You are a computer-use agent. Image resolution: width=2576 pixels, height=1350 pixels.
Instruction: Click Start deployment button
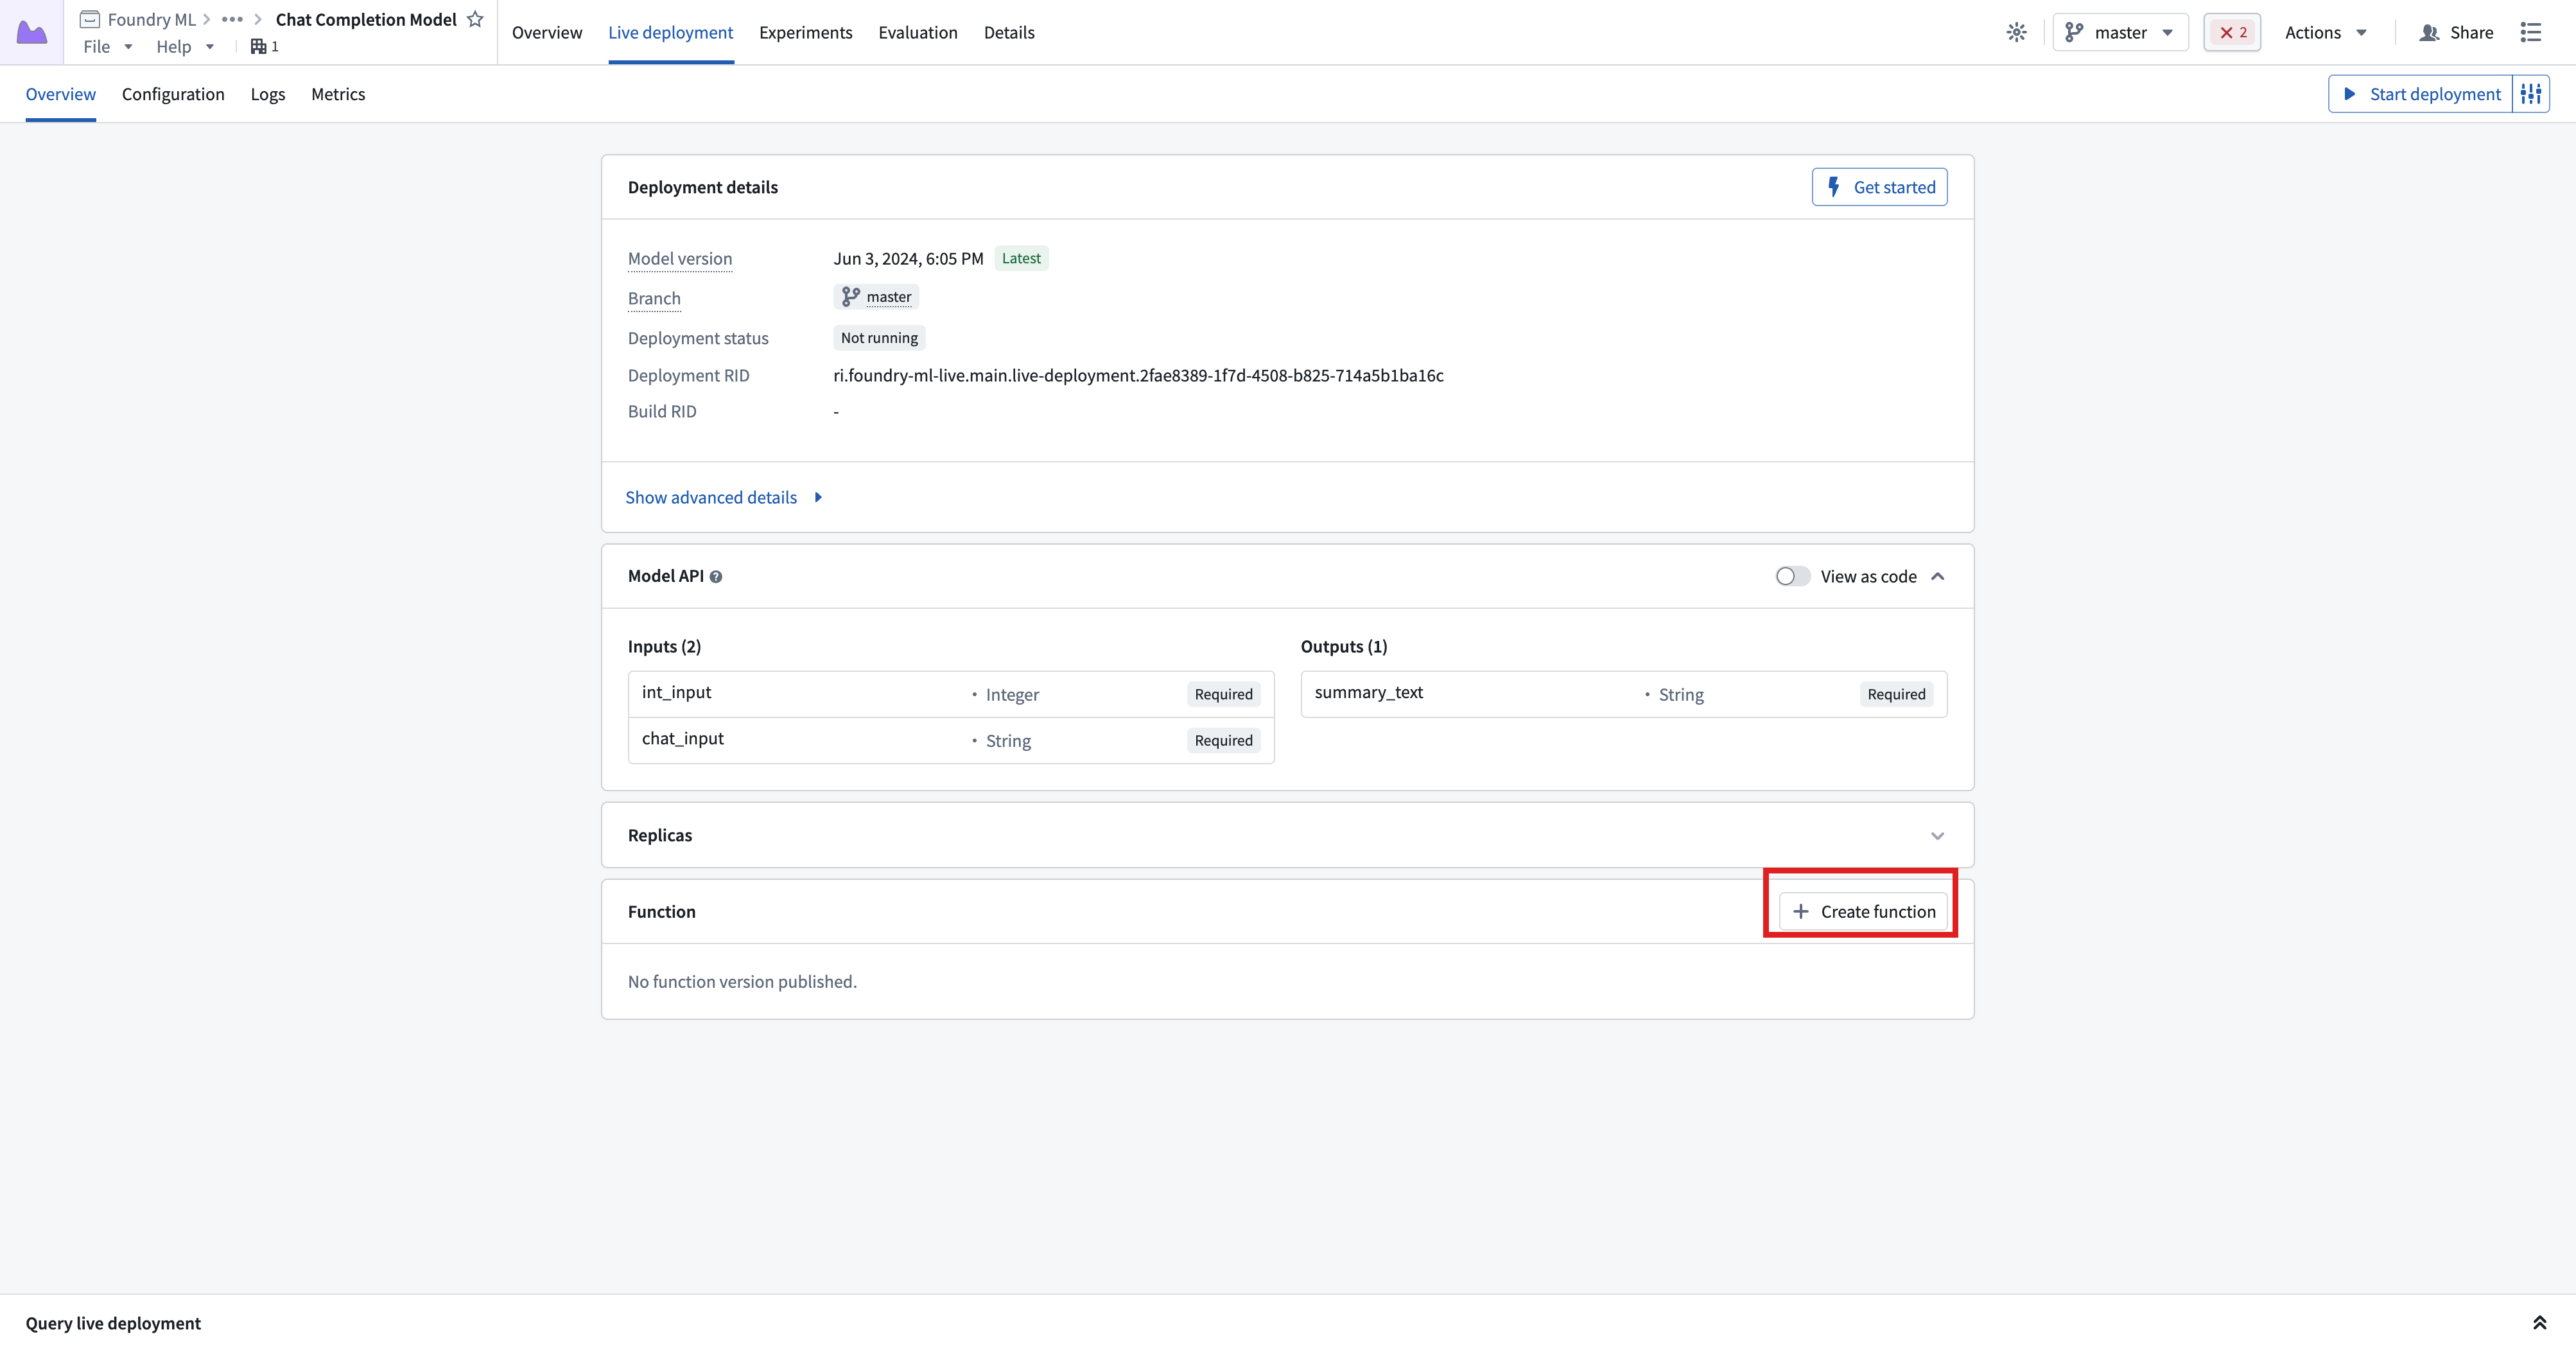2420,94
